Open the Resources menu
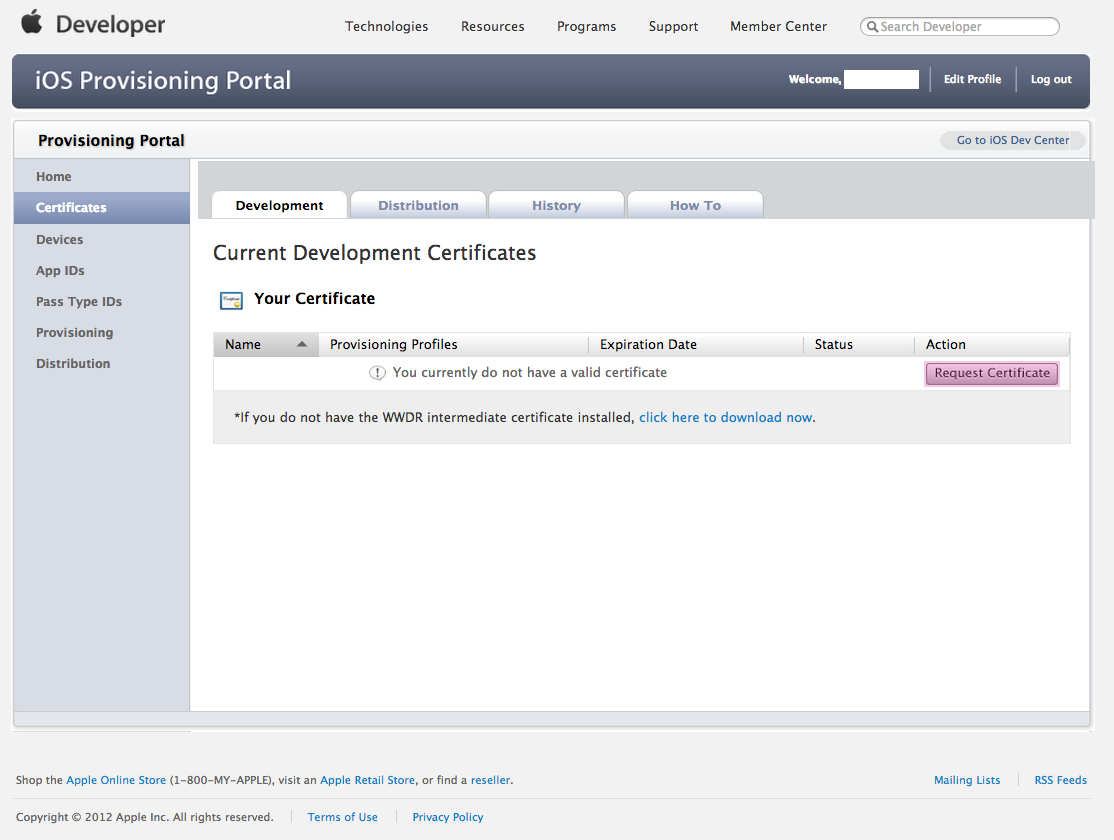 (x=492, y=26)
